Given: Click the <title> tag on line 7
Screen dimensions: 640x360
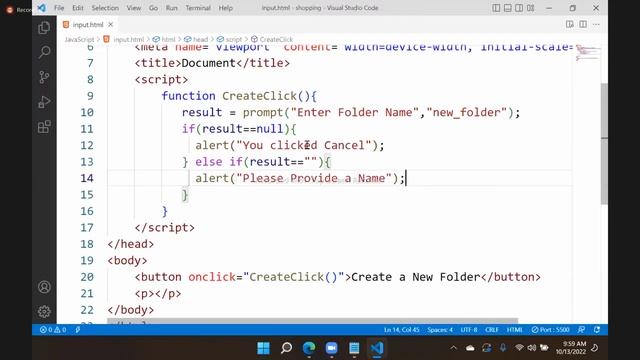Looking at the screenshot, I should coord(158,63).
